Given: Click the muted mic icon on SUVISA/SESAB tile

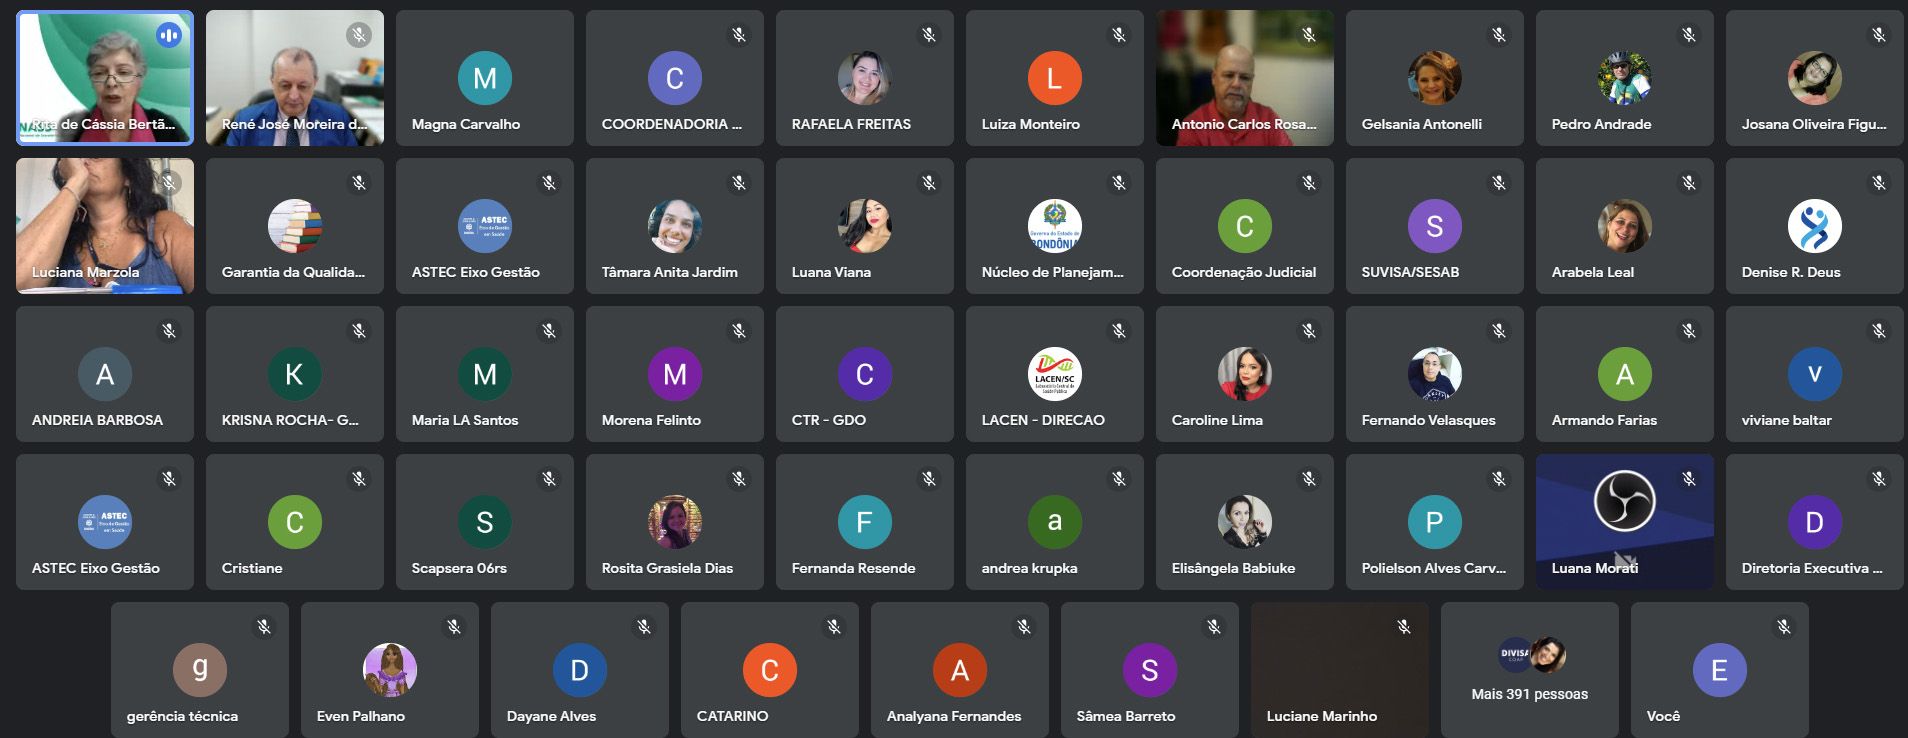Looking at the screenshot, I should coord(1499,183).
